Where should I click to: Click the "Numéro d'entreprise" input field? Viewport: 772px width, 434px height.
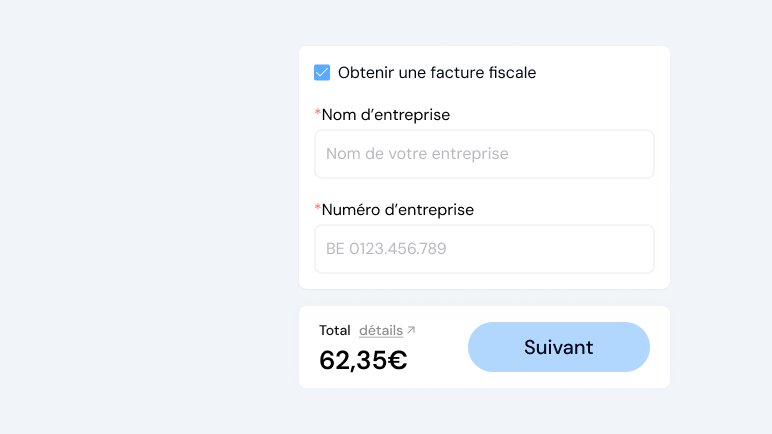(x=484, y=249)
